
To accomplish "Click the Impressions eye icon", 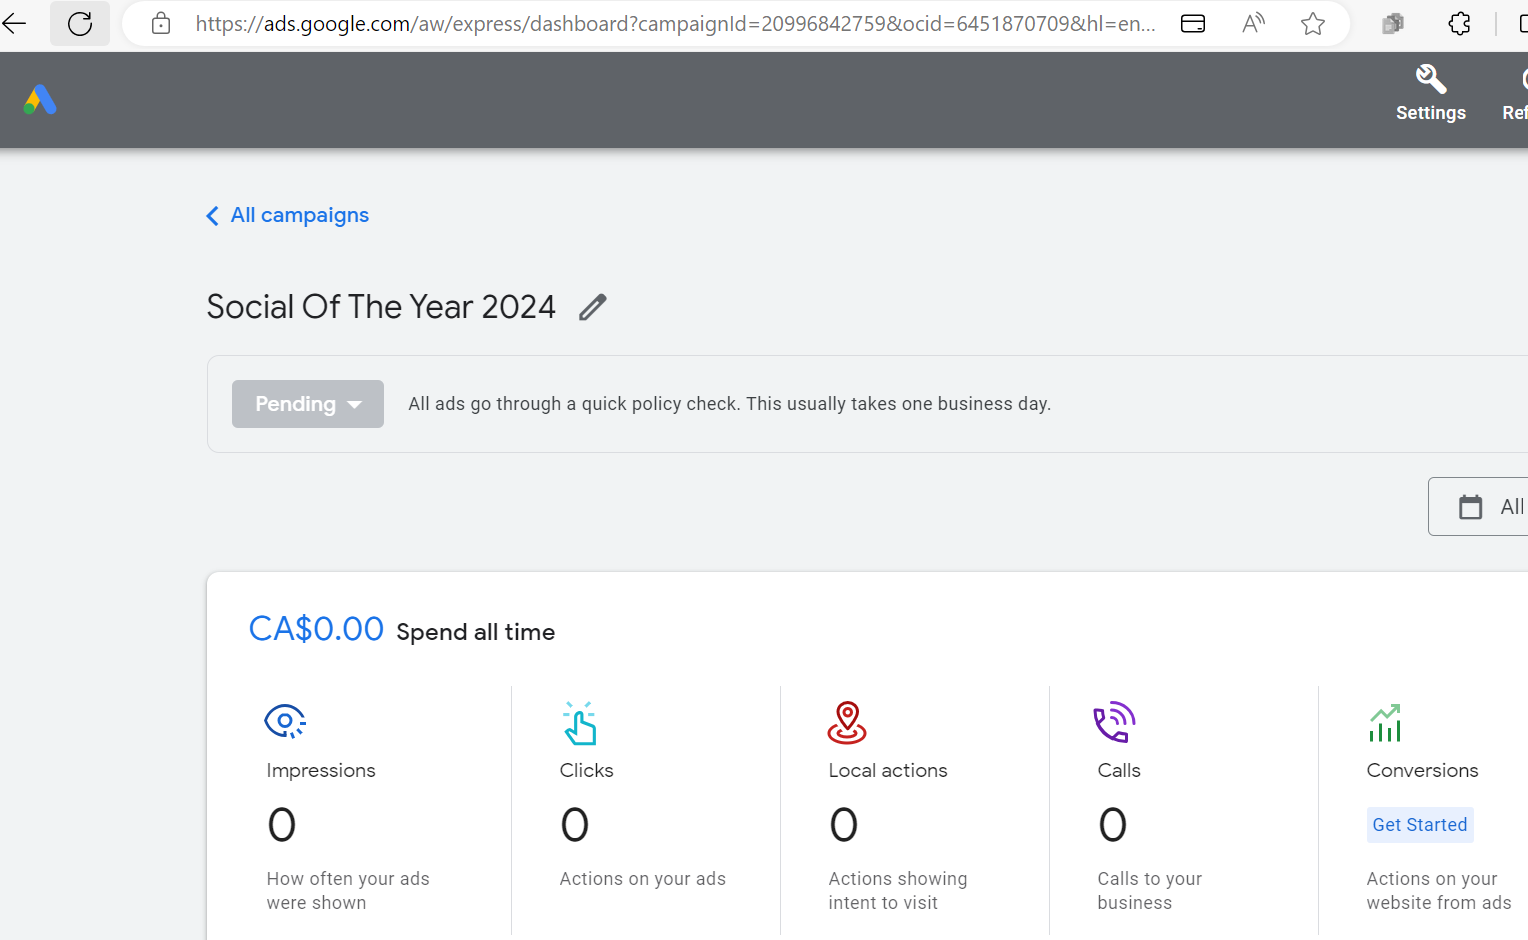I will coord(284,721).
